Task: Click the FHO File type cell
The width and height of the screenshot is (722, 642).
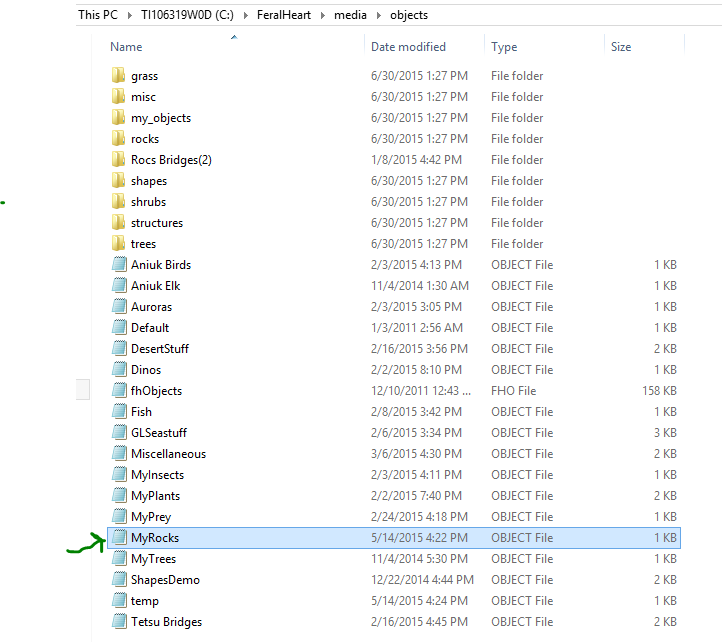Action: (513, 391)
